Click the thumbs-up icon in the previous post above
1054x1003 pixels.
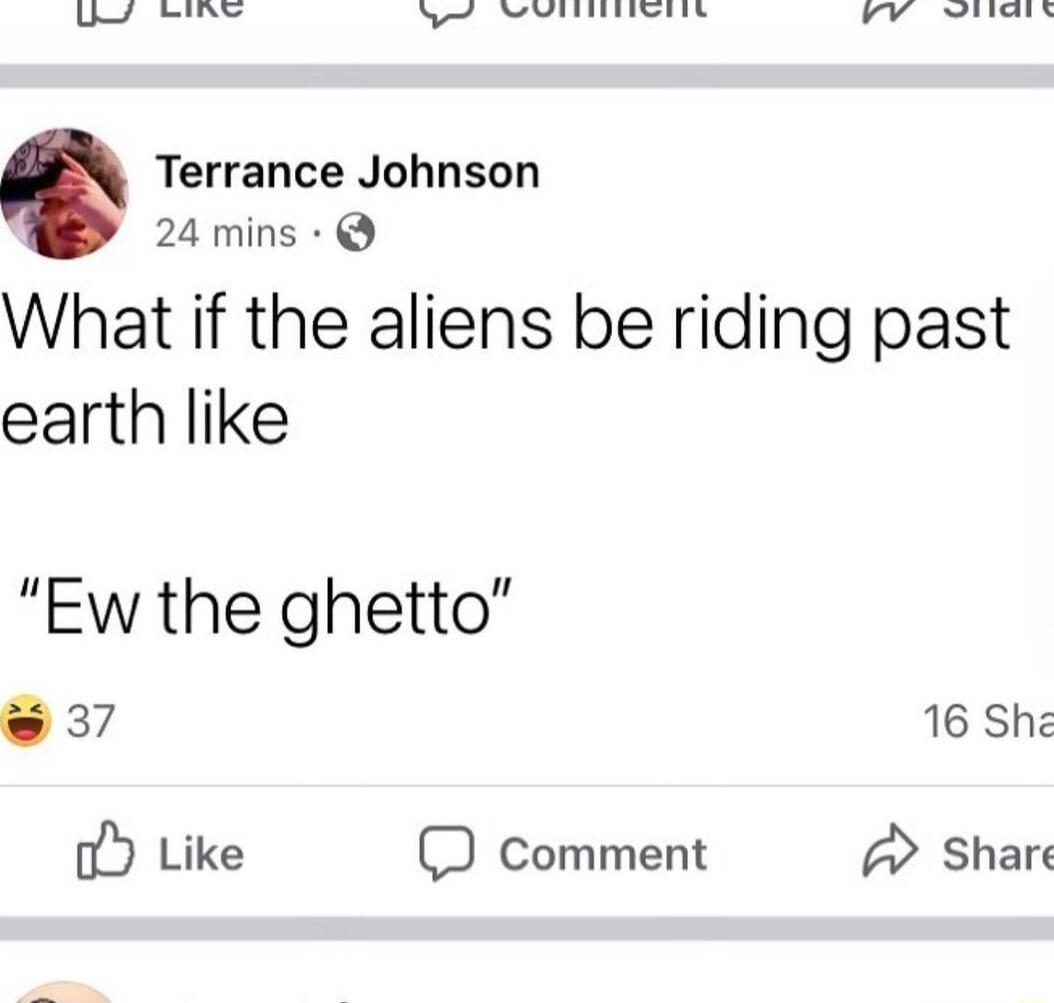(x=104, y=11)
